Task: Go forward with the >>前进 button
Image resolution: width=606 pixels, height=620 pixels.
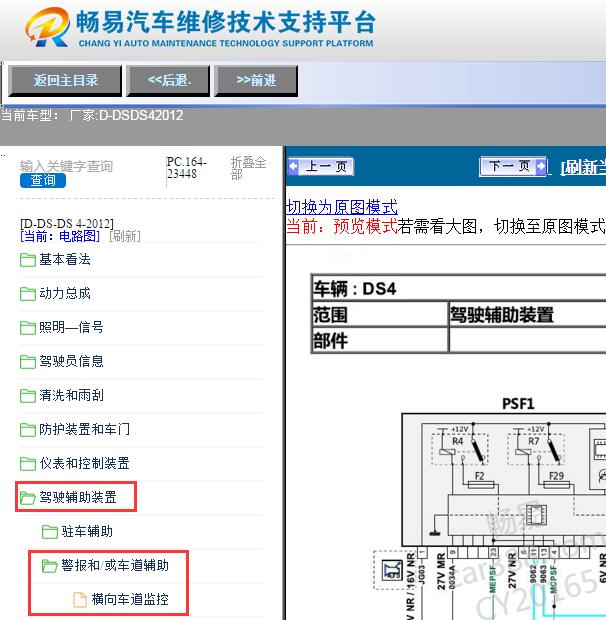Action: [x=256, y=81]
